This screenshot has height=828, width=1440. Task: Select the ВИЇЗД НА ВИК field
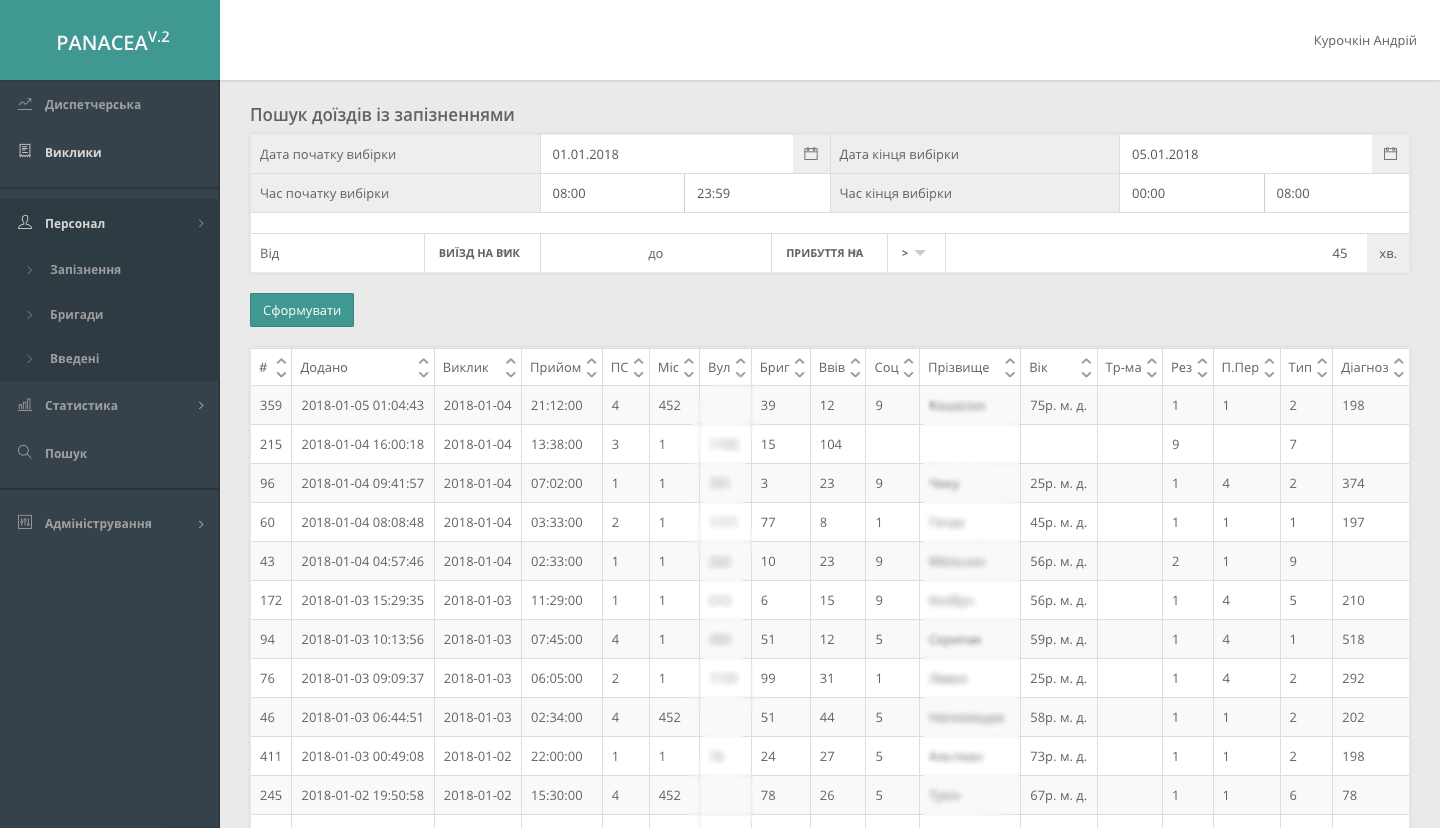pos(483,253)
